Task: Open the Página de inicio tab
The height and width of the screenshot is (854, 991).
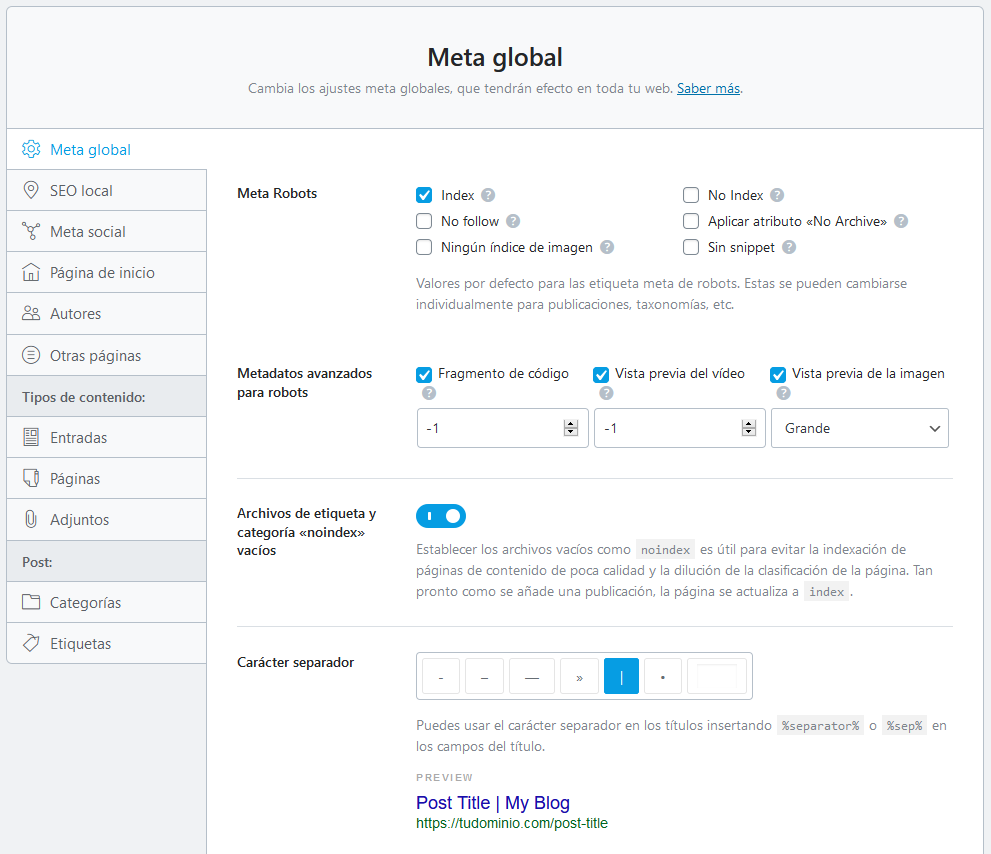Action: click(106, 272)
